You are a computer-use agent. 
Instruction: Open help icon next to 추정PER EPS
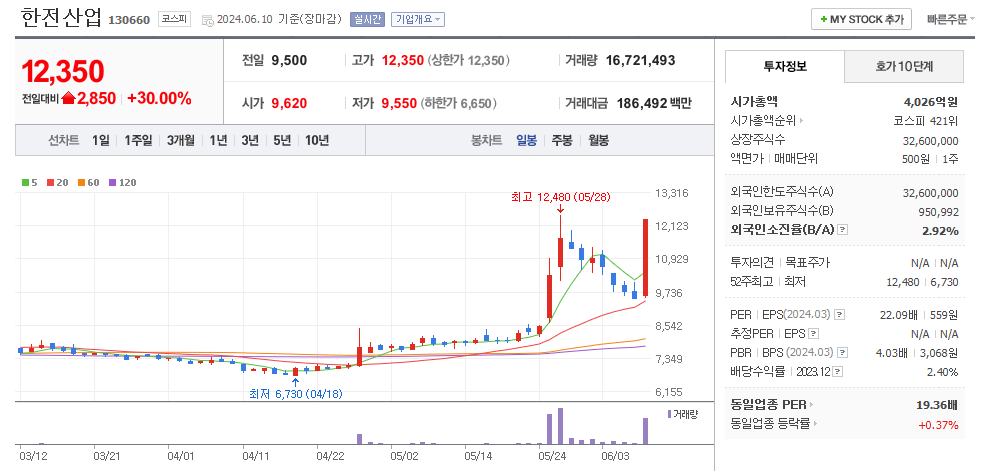tap(814, 333)
